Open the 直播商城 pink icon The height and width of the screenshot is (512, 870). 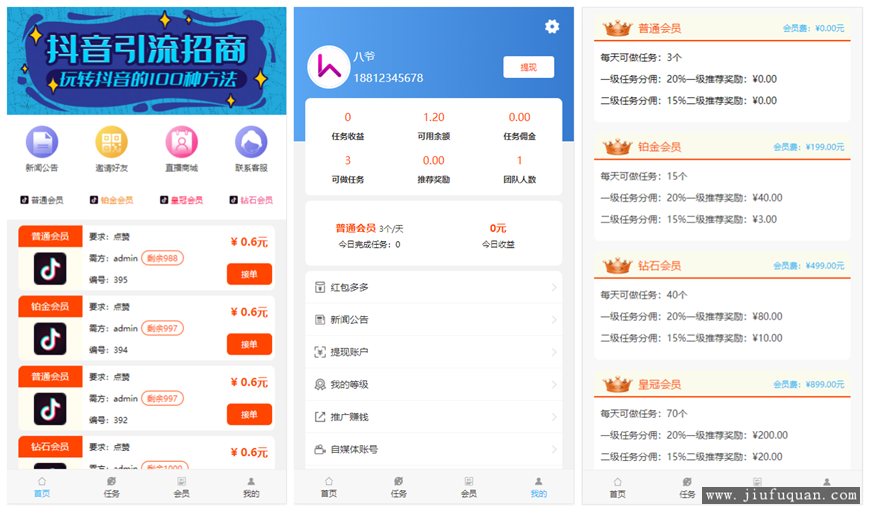[x=181, y=143]
